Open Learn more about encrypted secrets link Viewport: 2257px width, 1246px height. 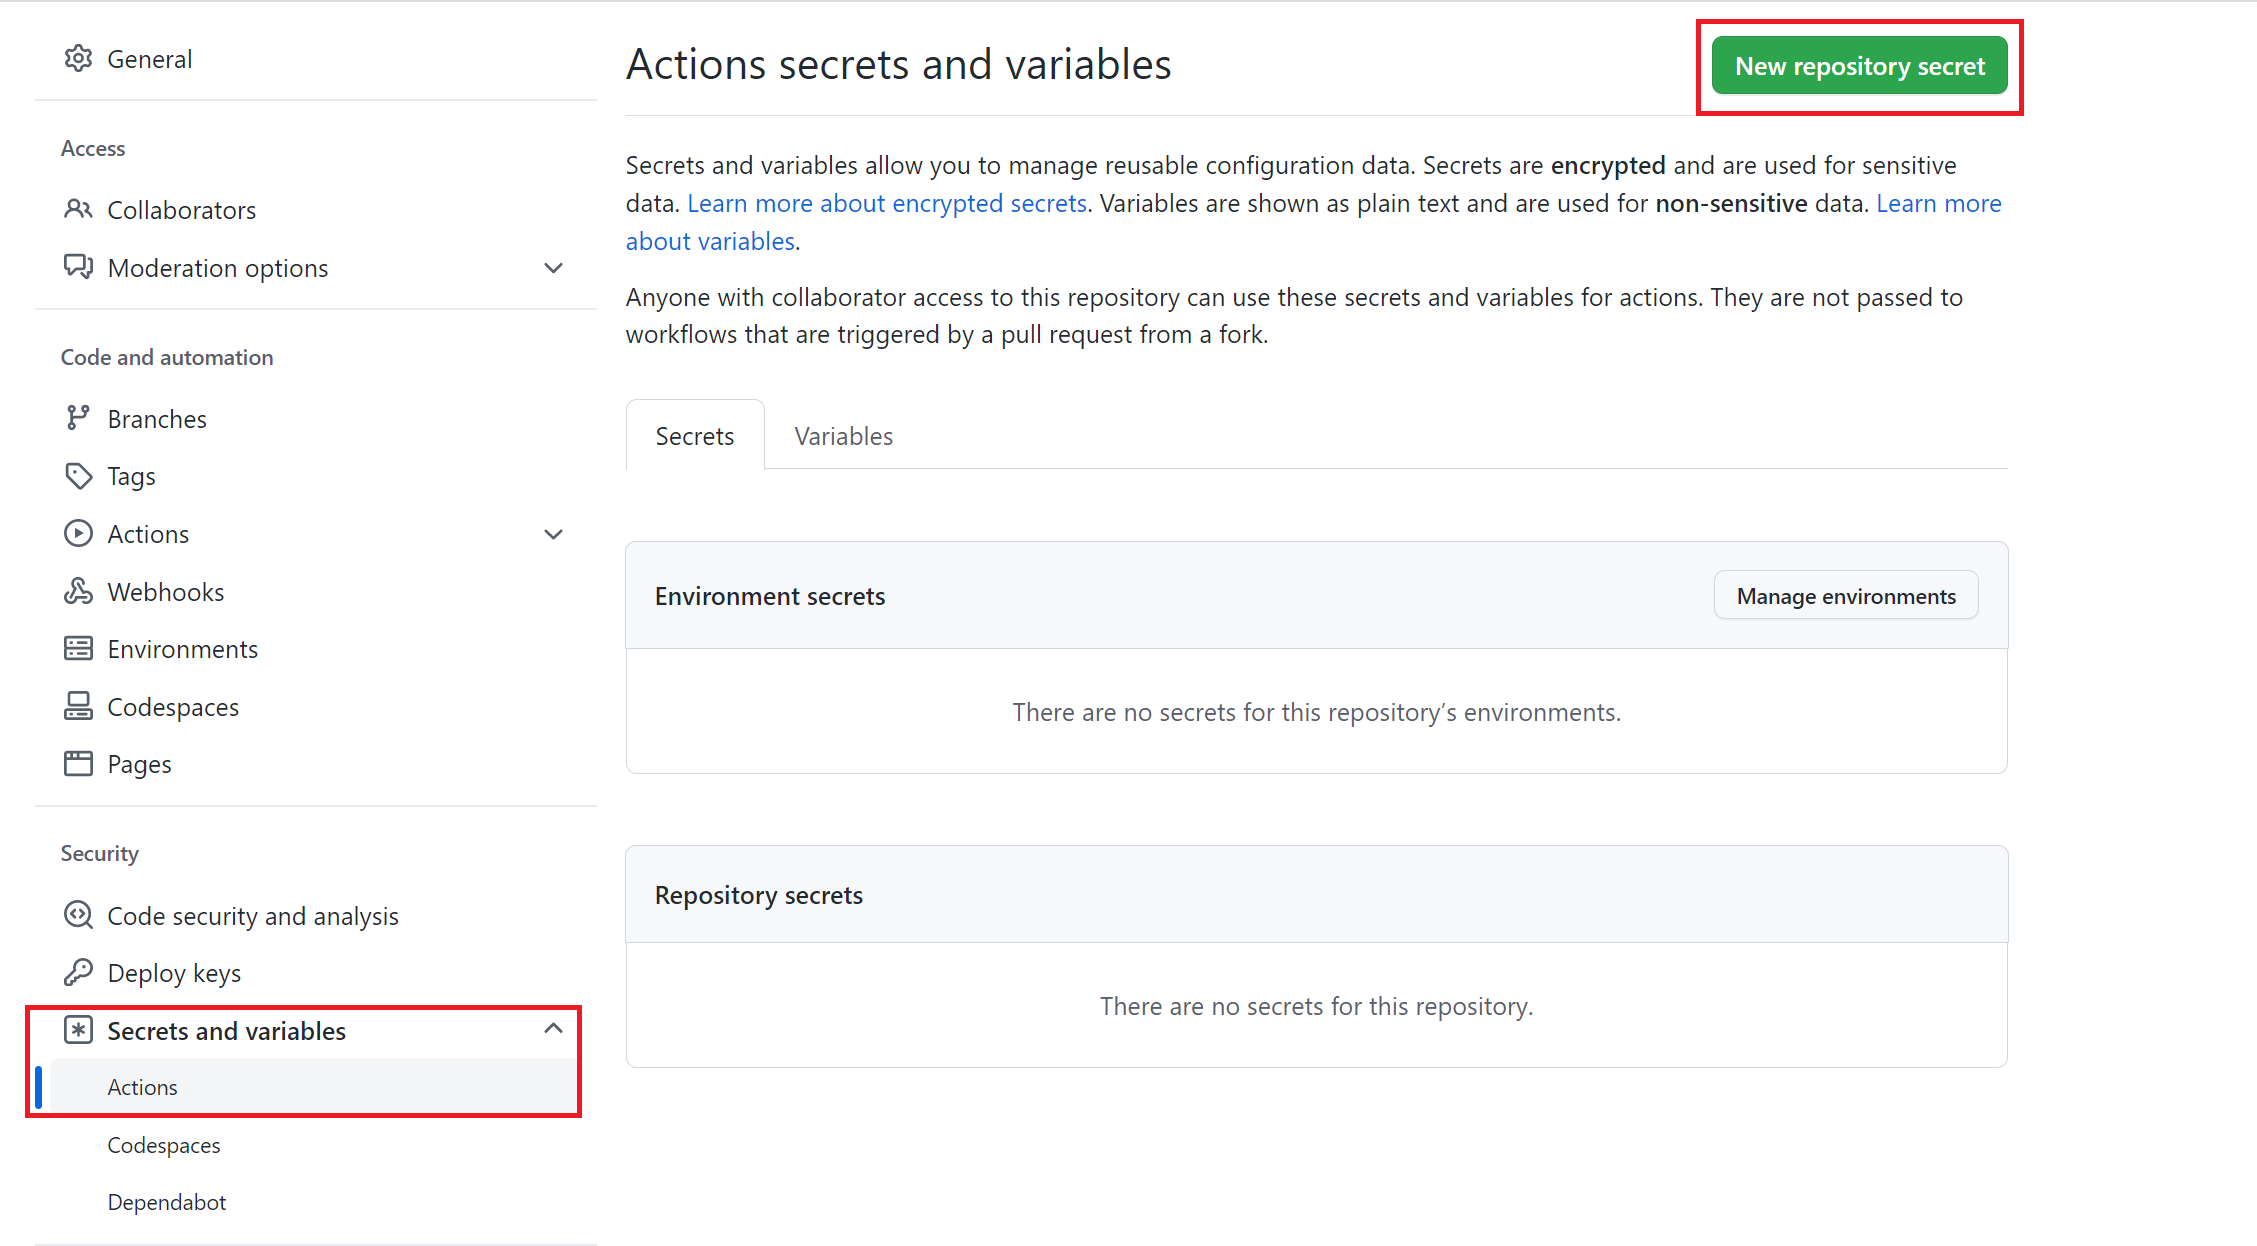pos(886,203)
